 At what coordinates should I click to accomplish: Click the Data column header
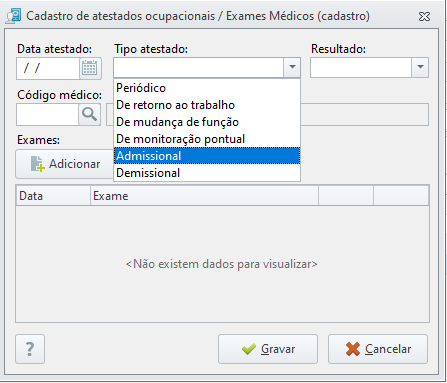53,196
